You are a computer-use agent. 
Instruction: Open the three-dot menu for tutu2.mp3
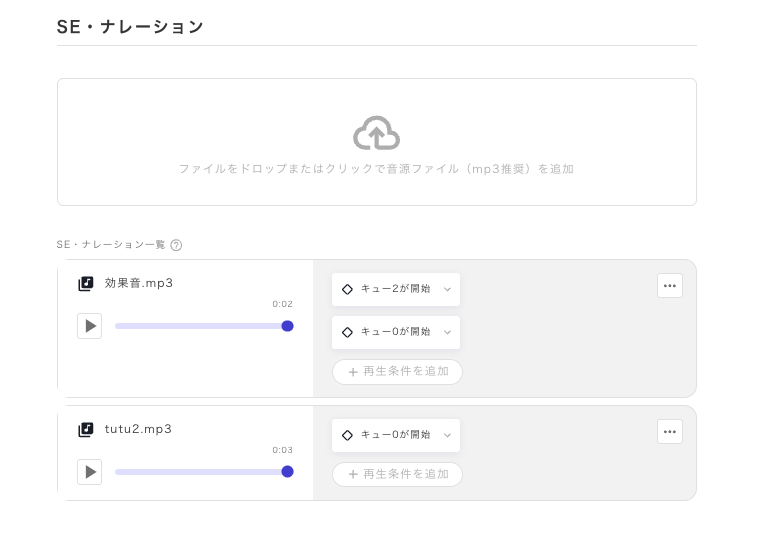click(670, 432)
